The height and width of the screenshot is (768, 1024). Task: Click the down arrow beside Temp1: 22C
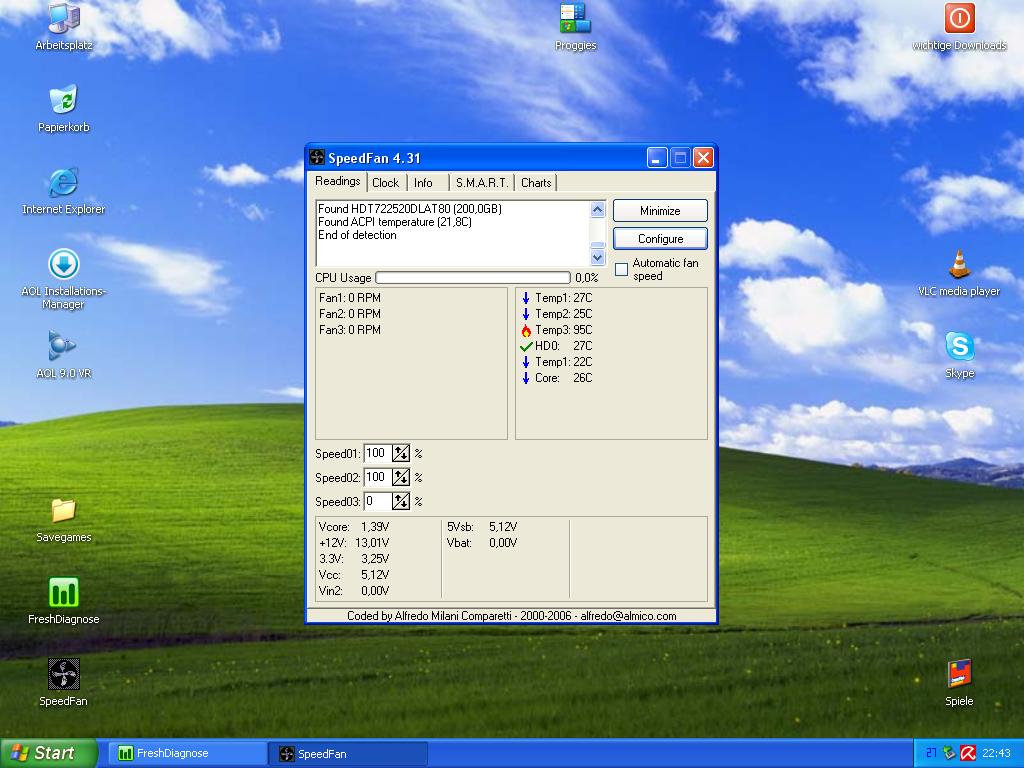(526, 362)
